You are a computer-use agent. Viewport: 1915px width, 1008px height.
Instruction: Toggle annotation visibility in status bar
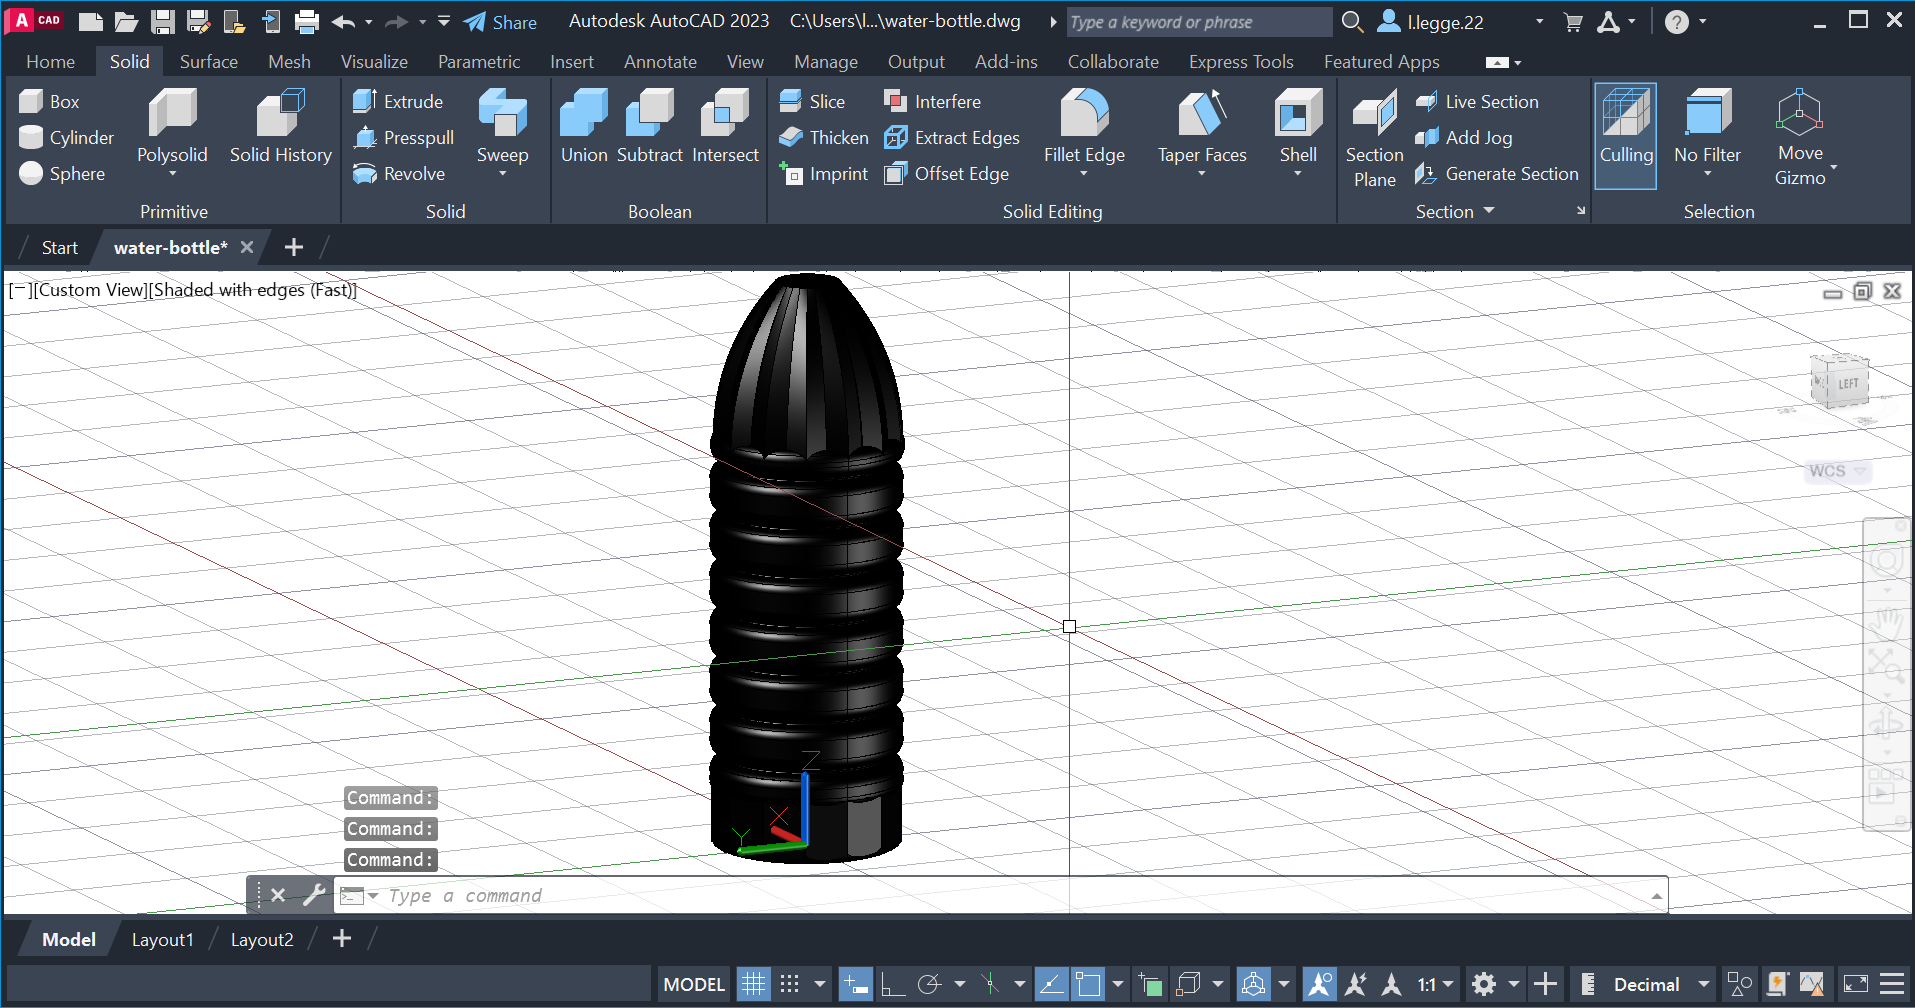tap(1319, 984)
